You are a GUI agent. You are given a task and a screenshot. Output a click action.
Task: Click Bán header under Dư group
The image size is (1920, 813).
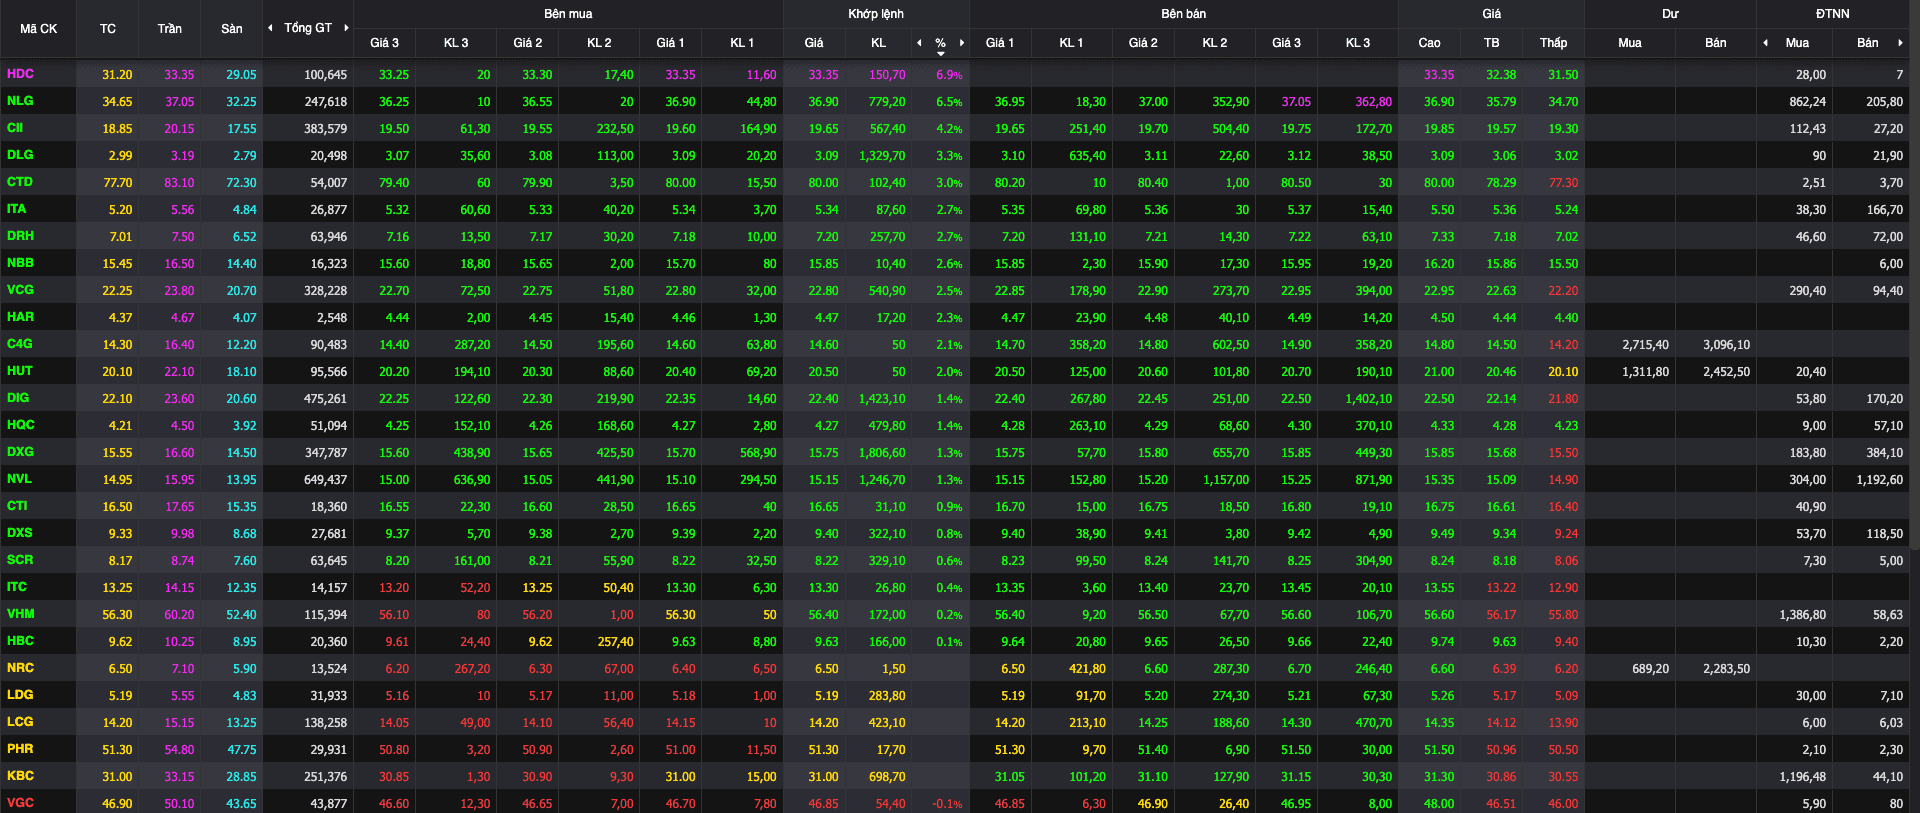click(x=1716, y=43)
